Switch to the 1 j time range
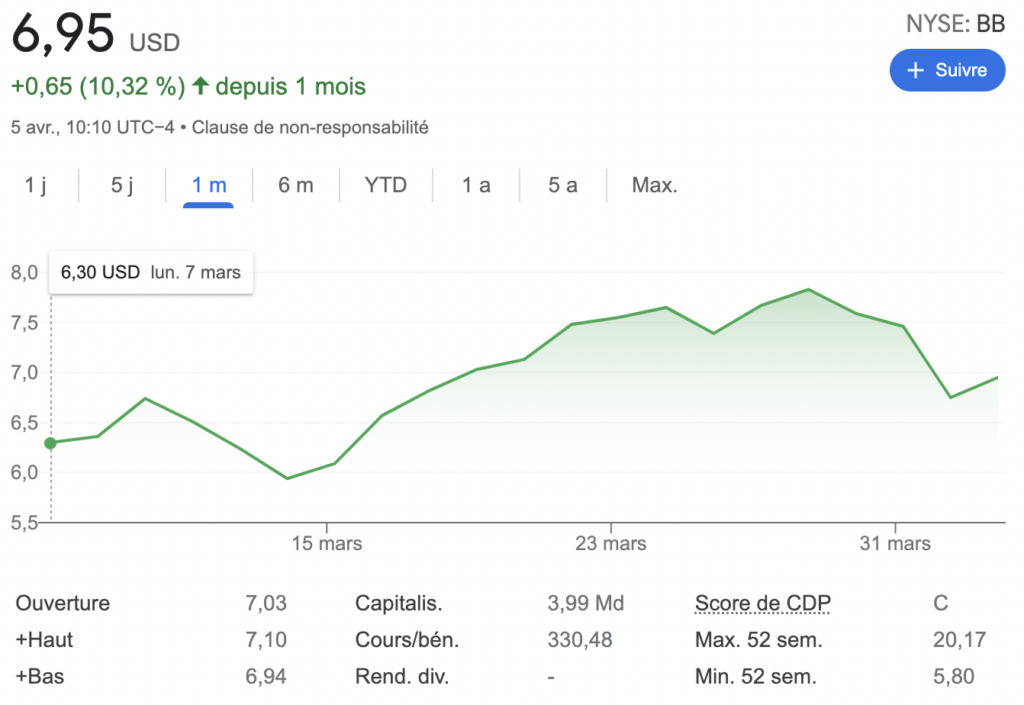Image resolution: width=1024 pixels, height=705 pixels. coord(36,185)
